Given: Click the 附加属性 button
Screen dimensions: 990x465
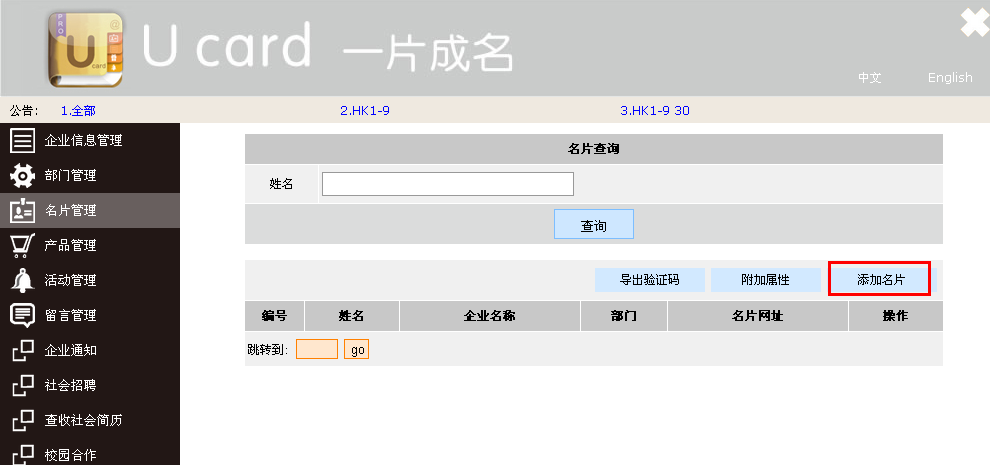Looking at the screenshot, I should pyautogui.click(x=765, y=280).
